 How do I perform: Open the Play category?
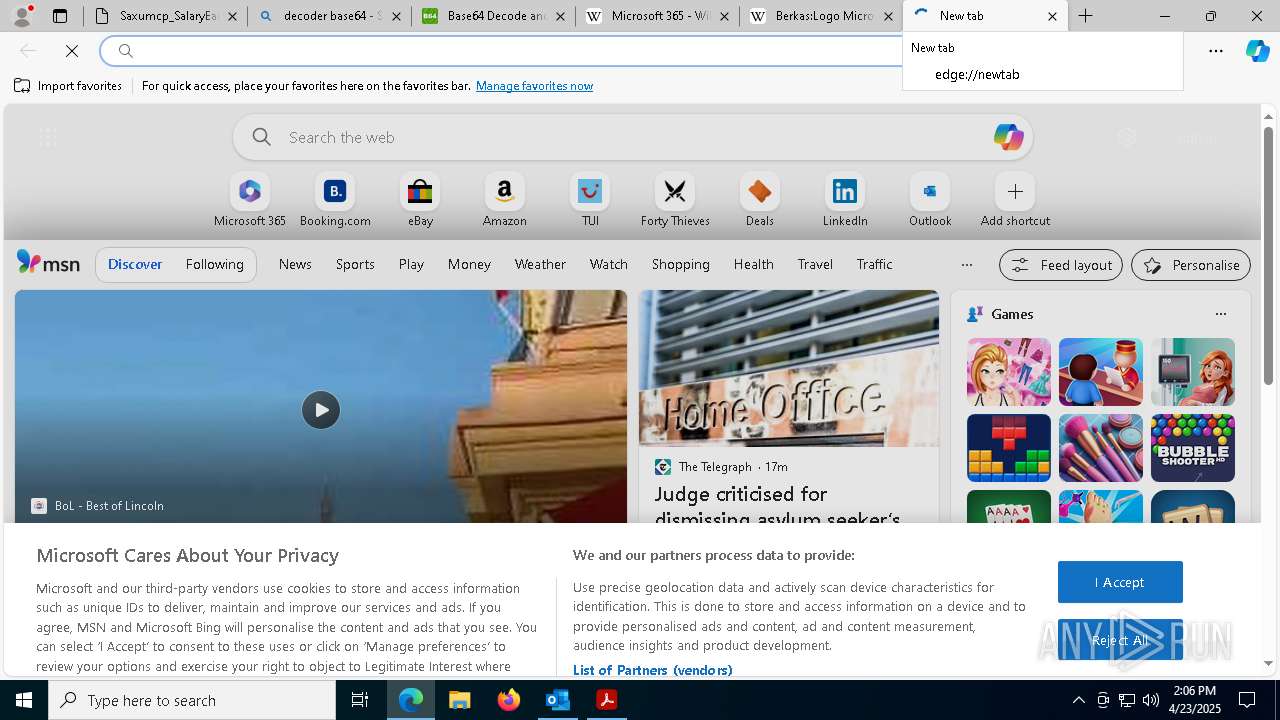click(411, 264)
